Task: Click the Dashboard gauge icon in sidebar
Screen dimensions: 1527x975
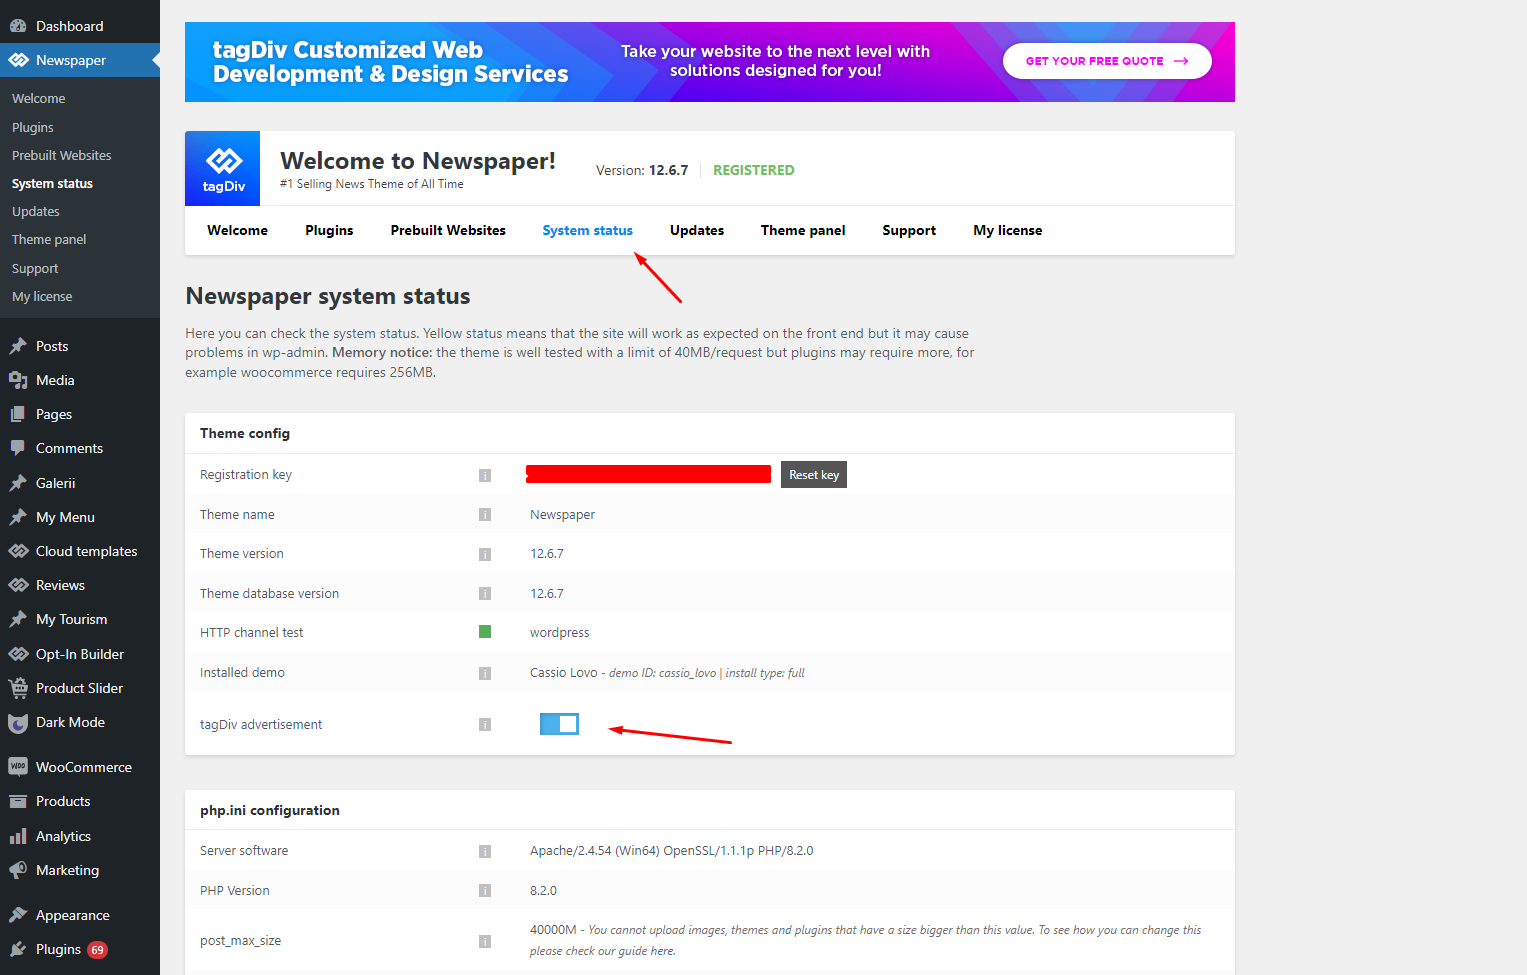Action: 18,26
